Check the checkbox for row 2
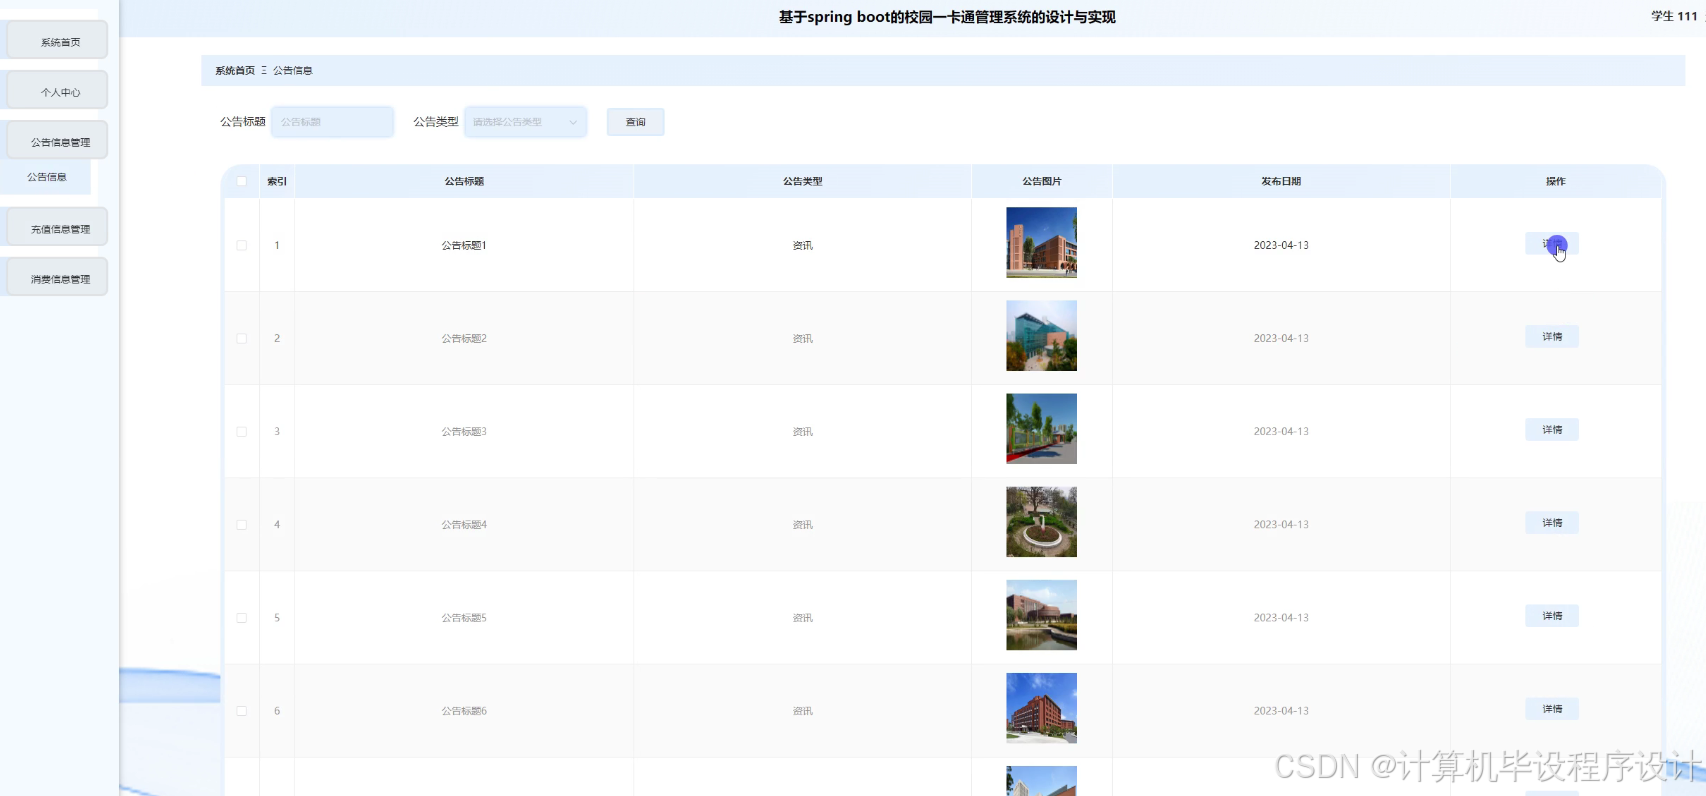This screenshot has height=796, width=1706. [242, 338]
